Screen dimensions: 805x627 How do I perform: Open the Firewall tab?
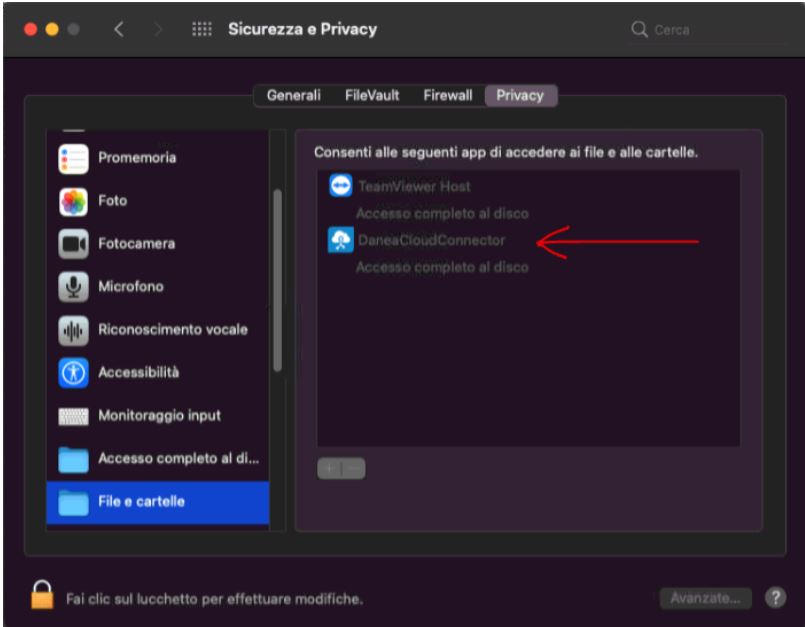click(x=448, y=96)
